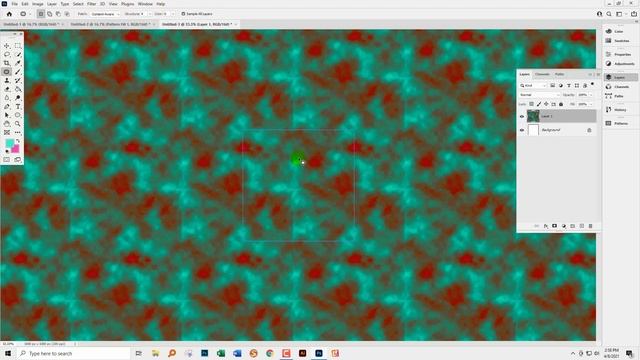Viewport: 640px width, 360px height.
Task: Toggle the lock image pixels brush button
Action: (x=539, y=104)
